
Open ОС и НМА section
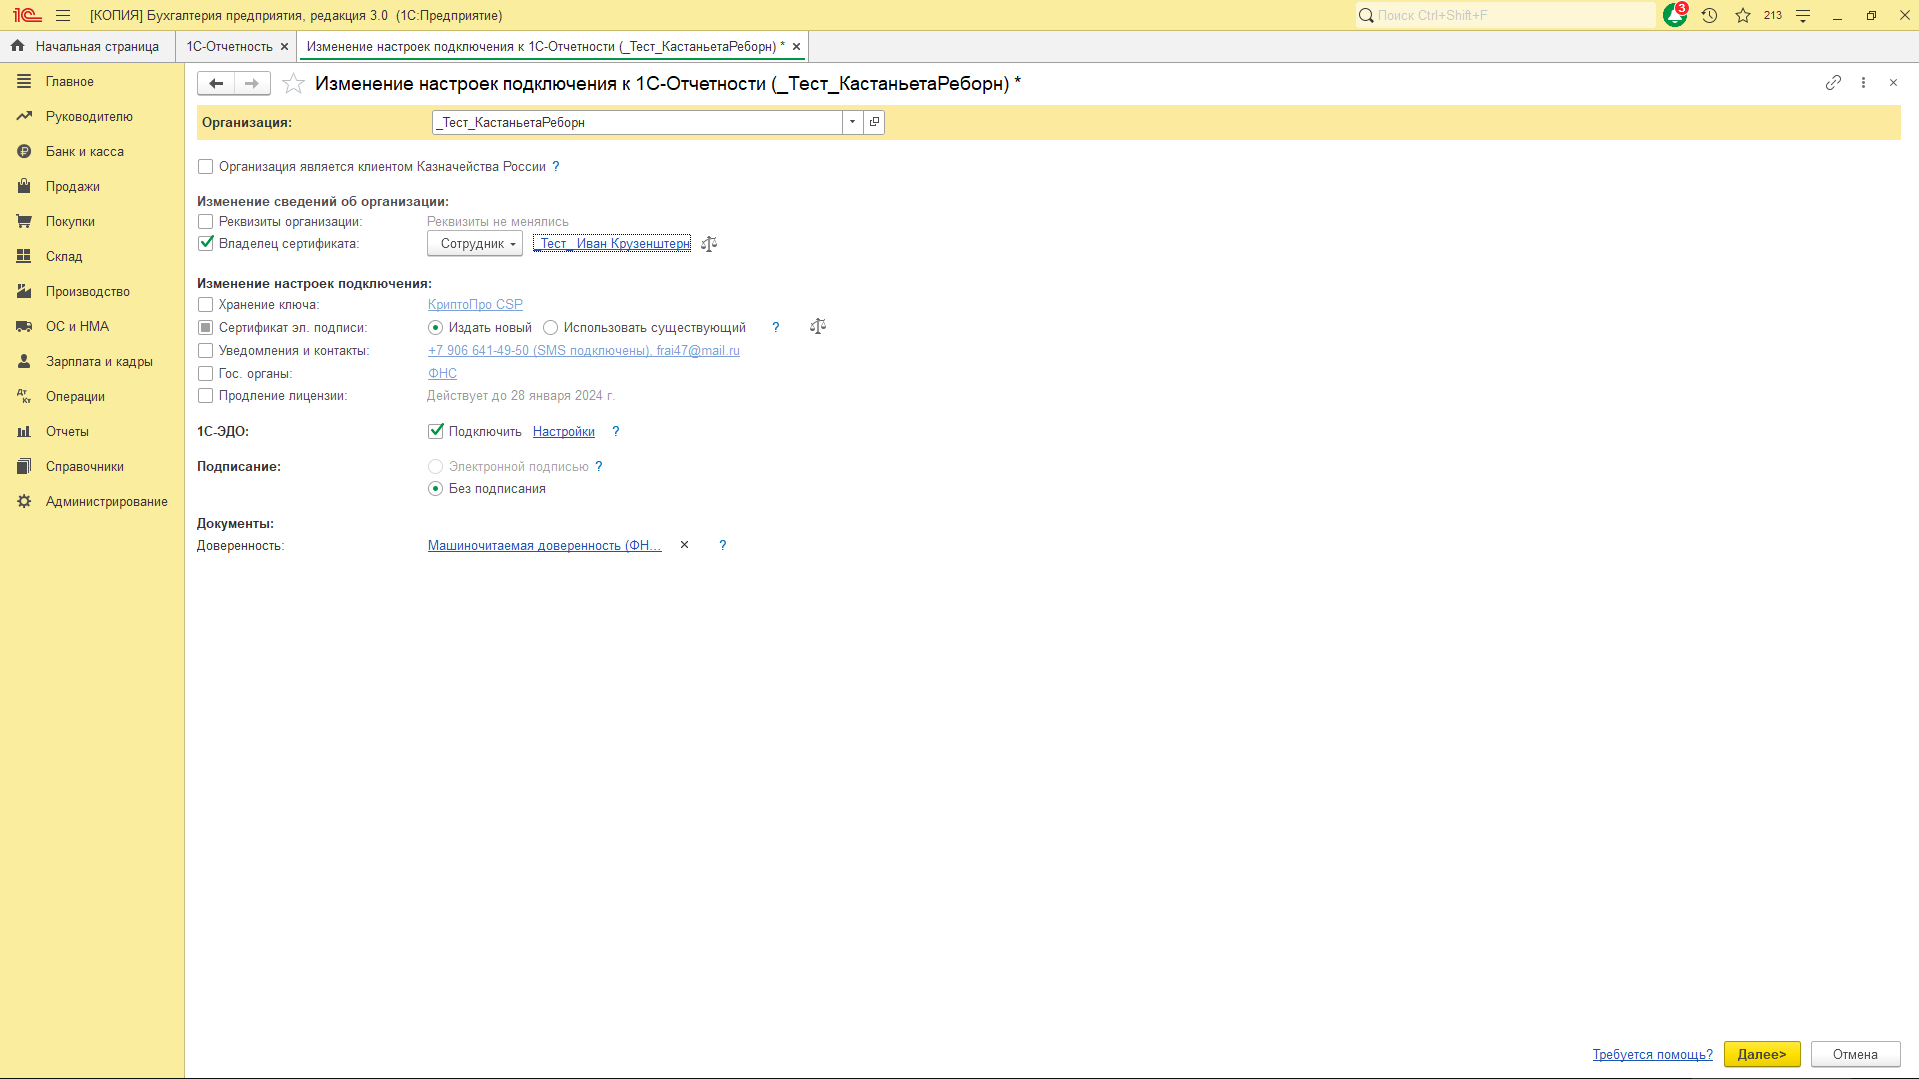click(92, 327)
